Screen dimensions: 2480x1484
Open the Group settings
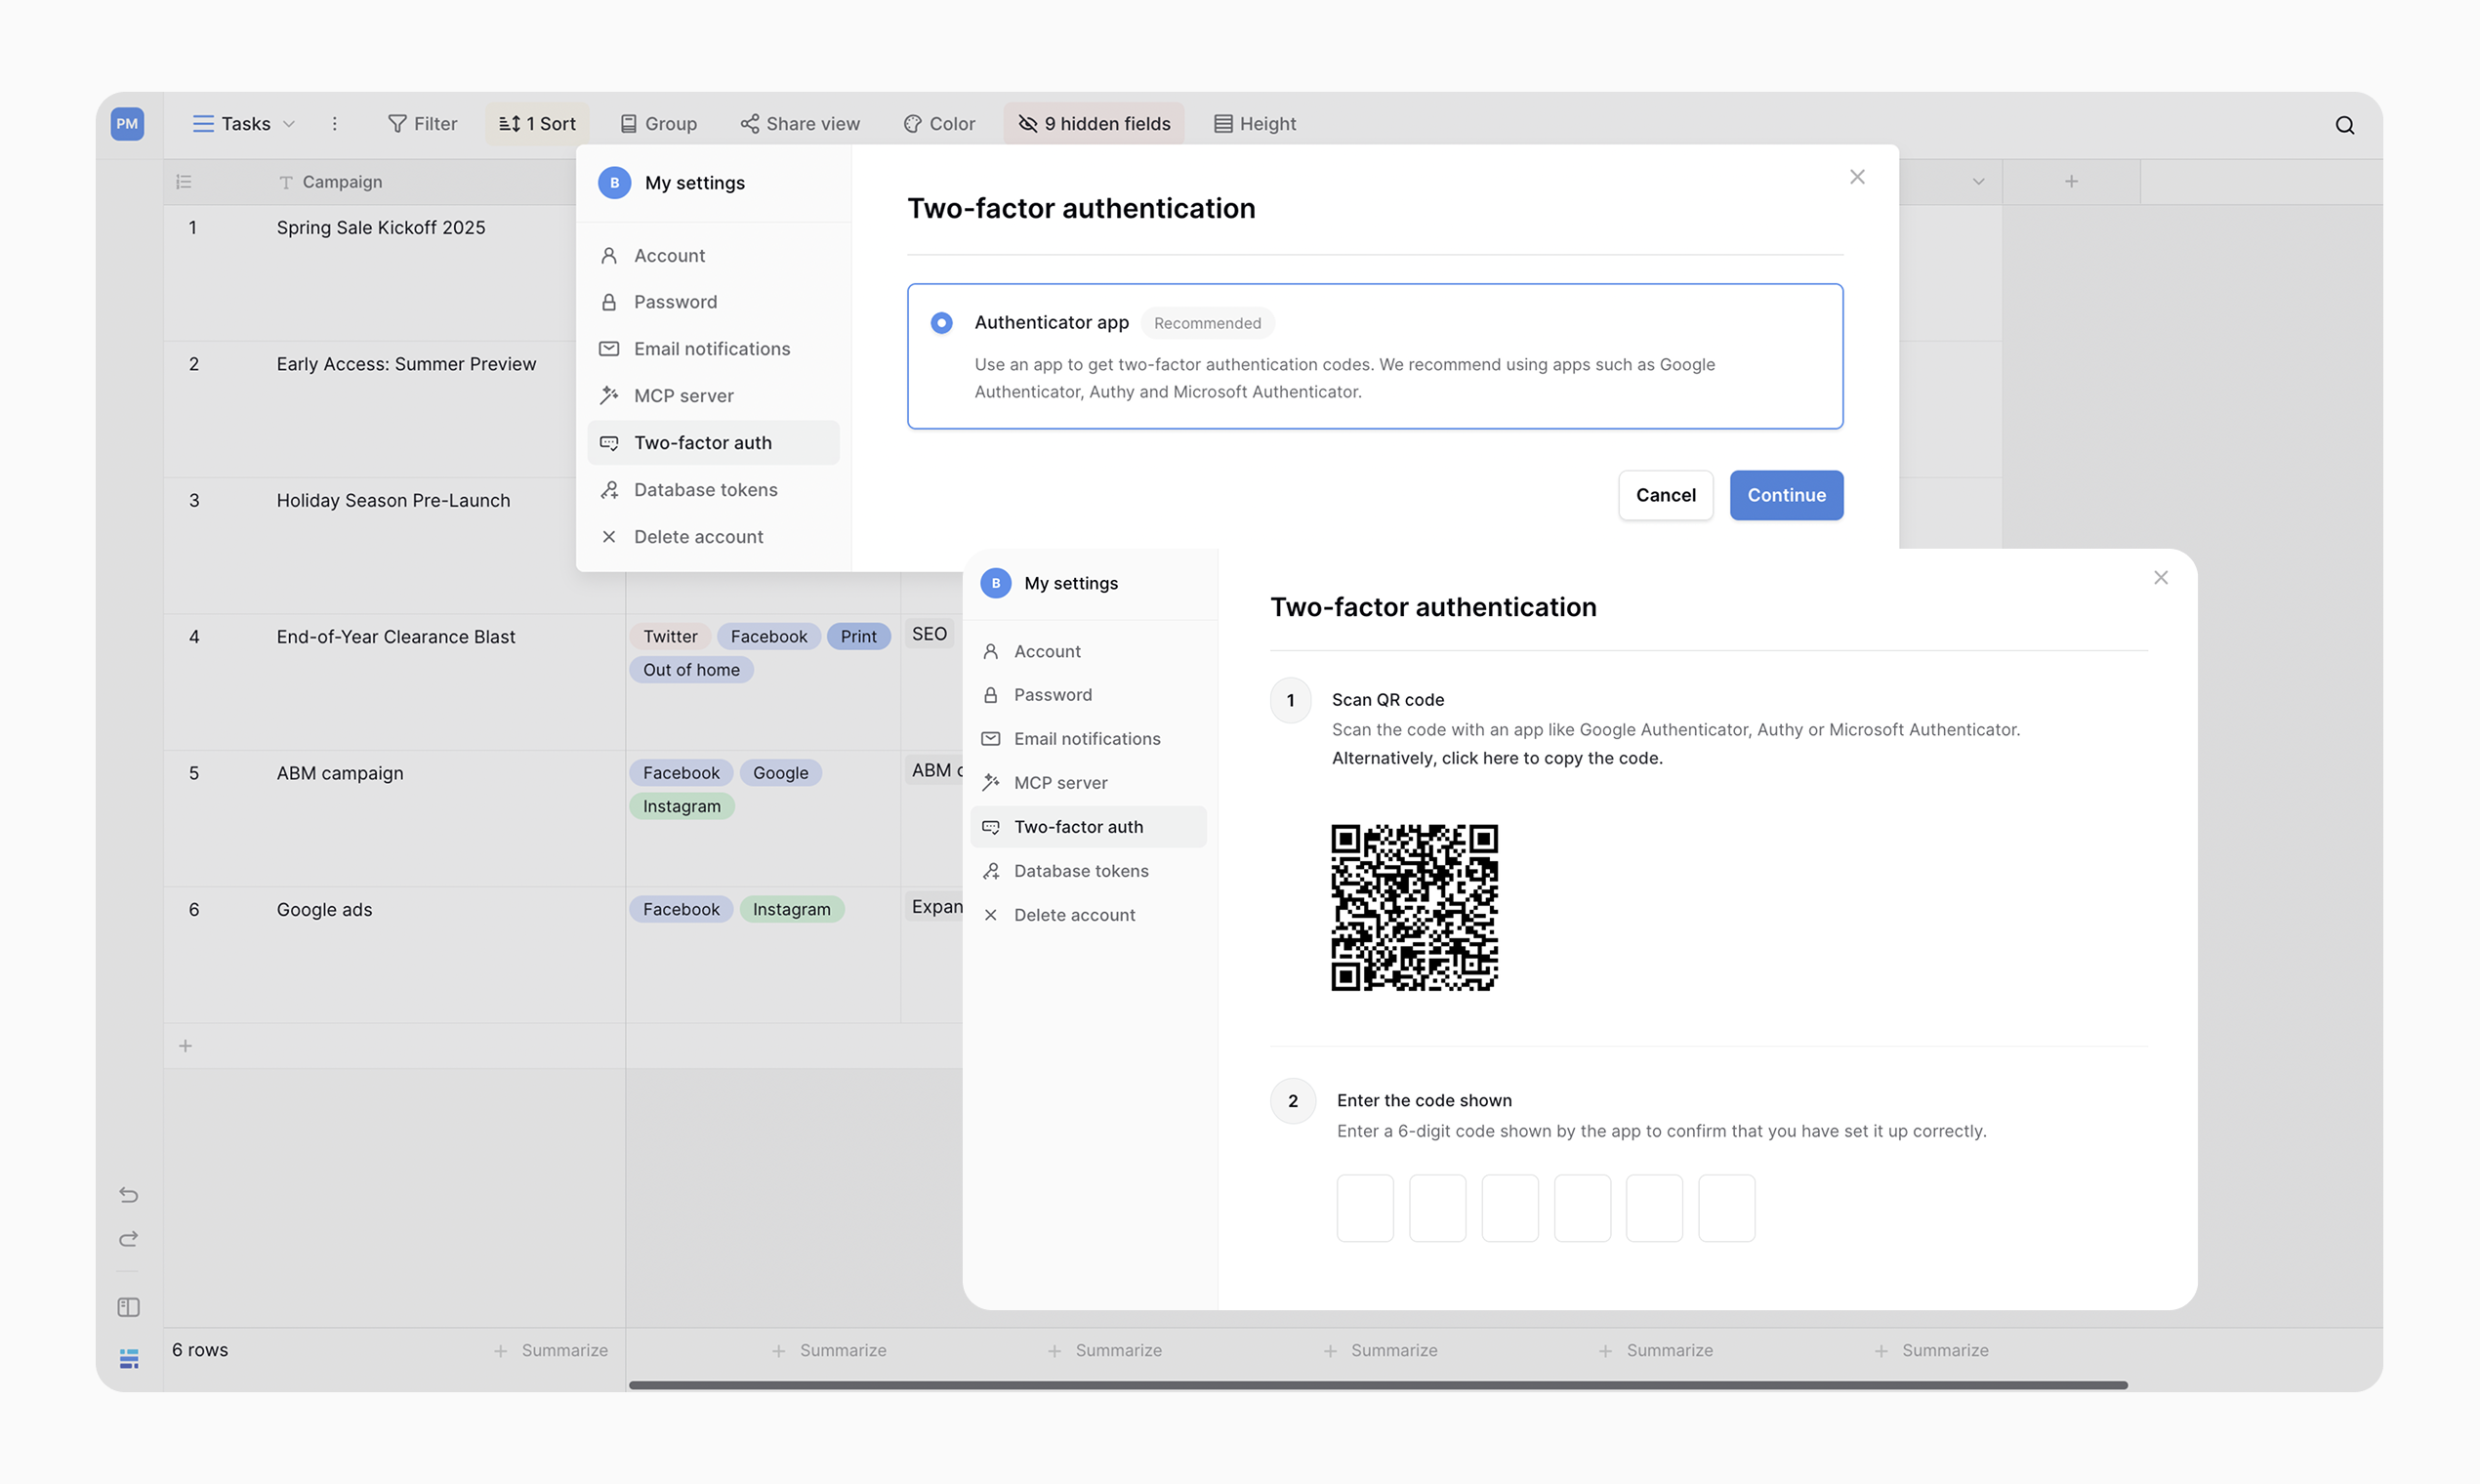pos(658,123)
